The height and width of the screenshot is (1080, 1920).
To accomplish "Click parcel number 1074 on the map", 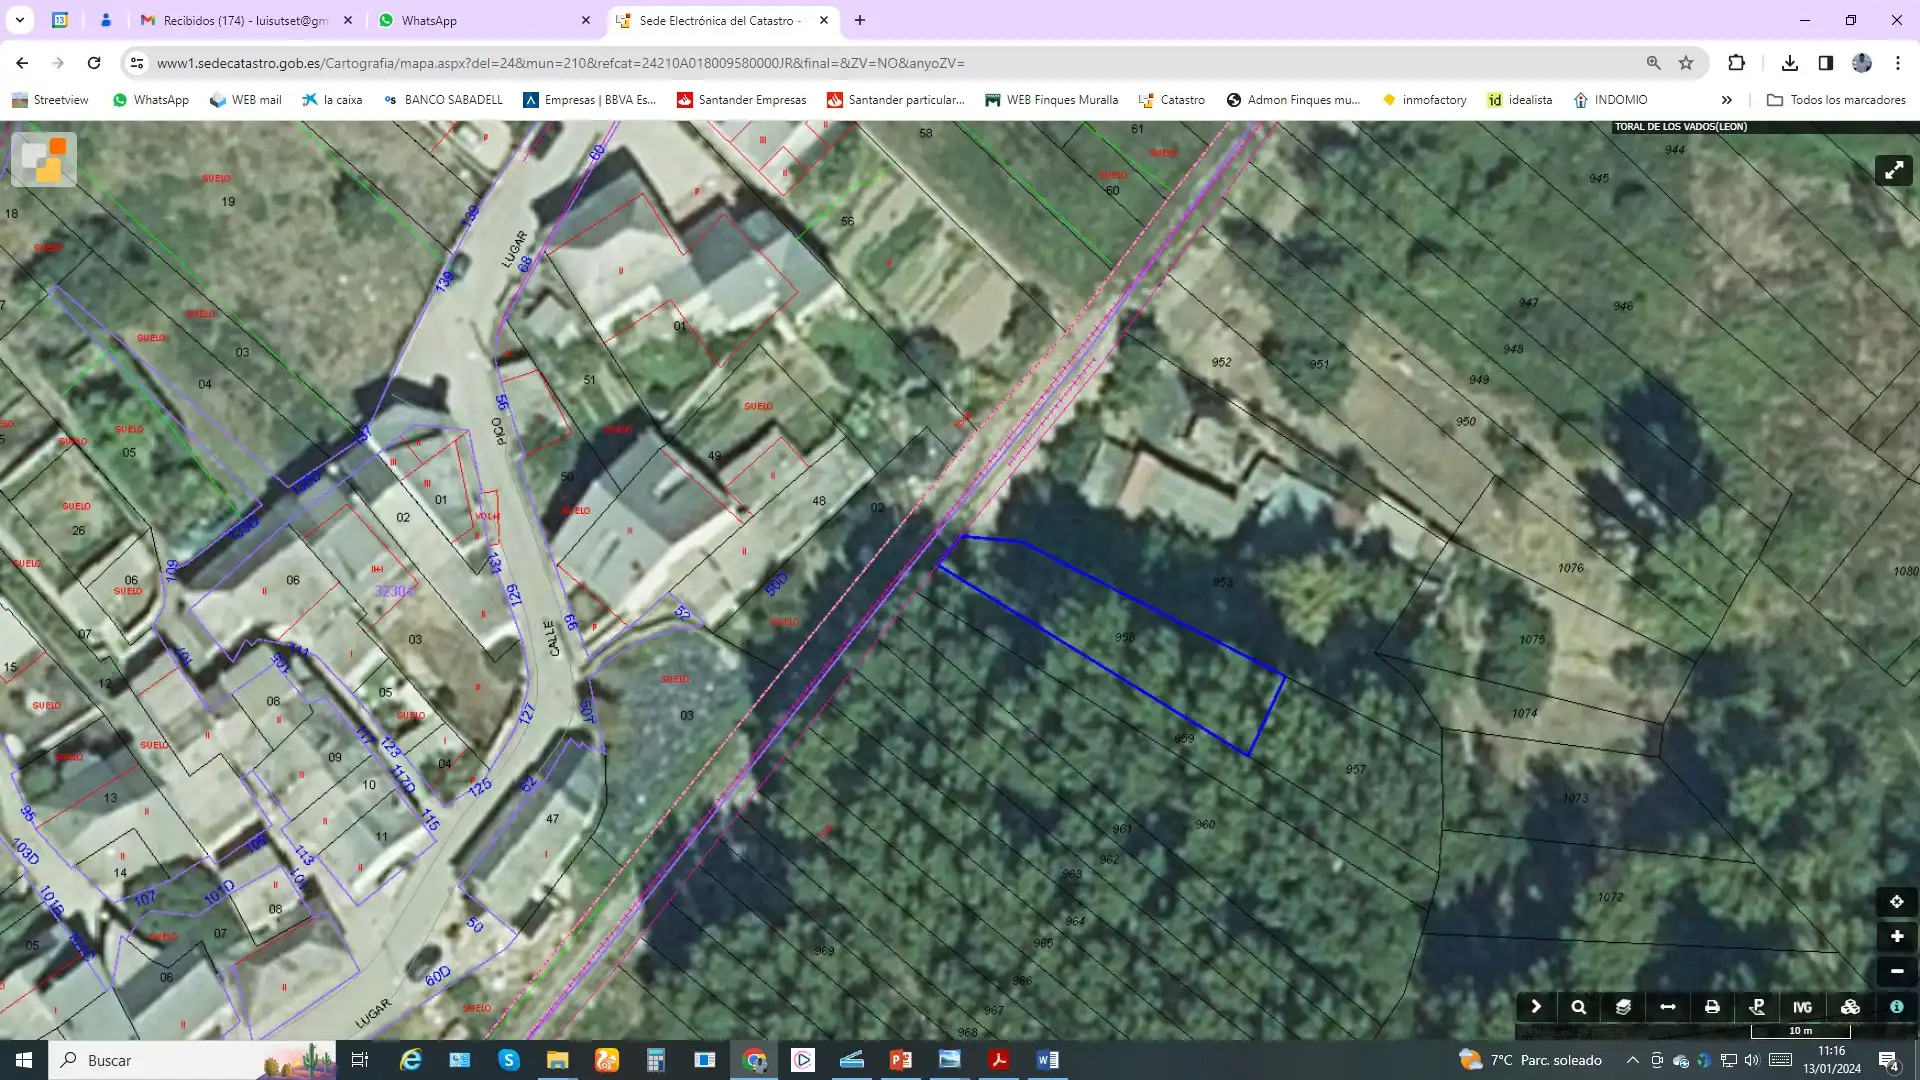I will coord(1525,713).
